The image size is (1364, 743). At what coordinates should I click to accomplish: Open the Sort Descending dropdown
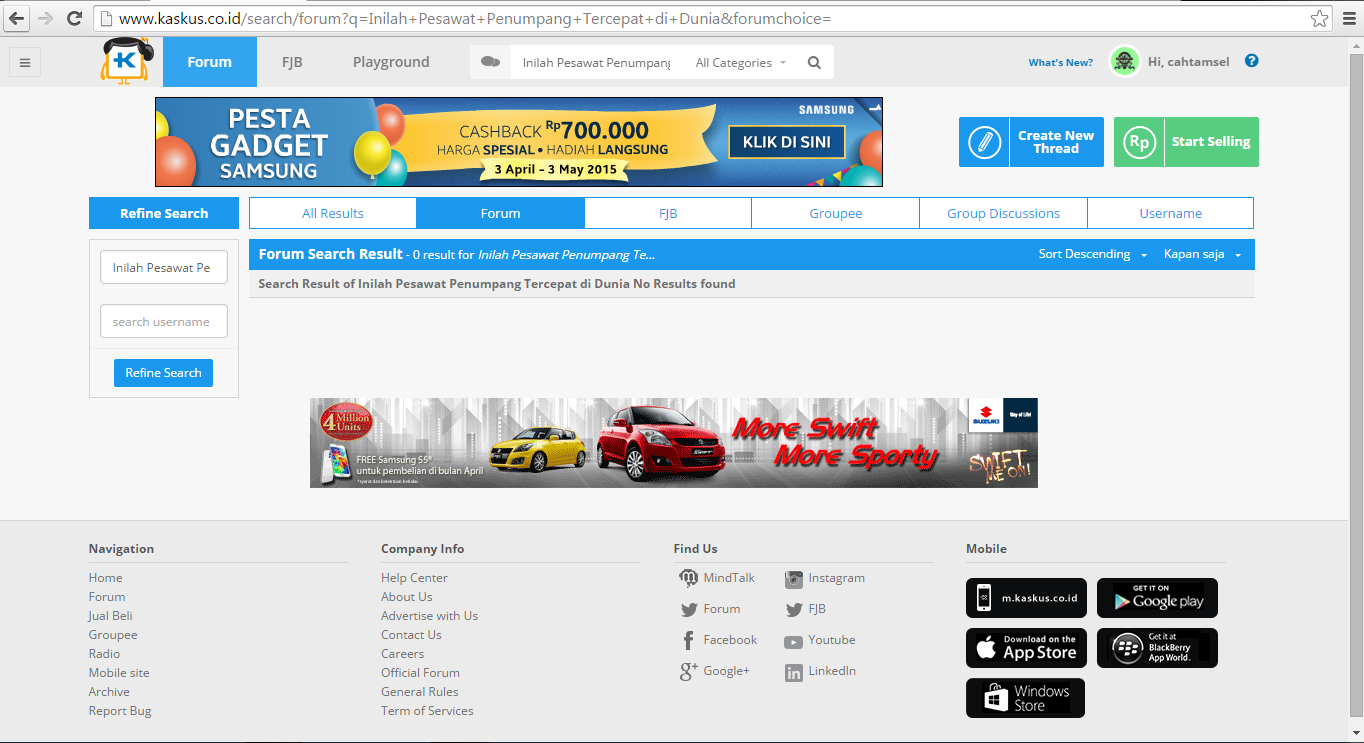(x=1093, y=254)
